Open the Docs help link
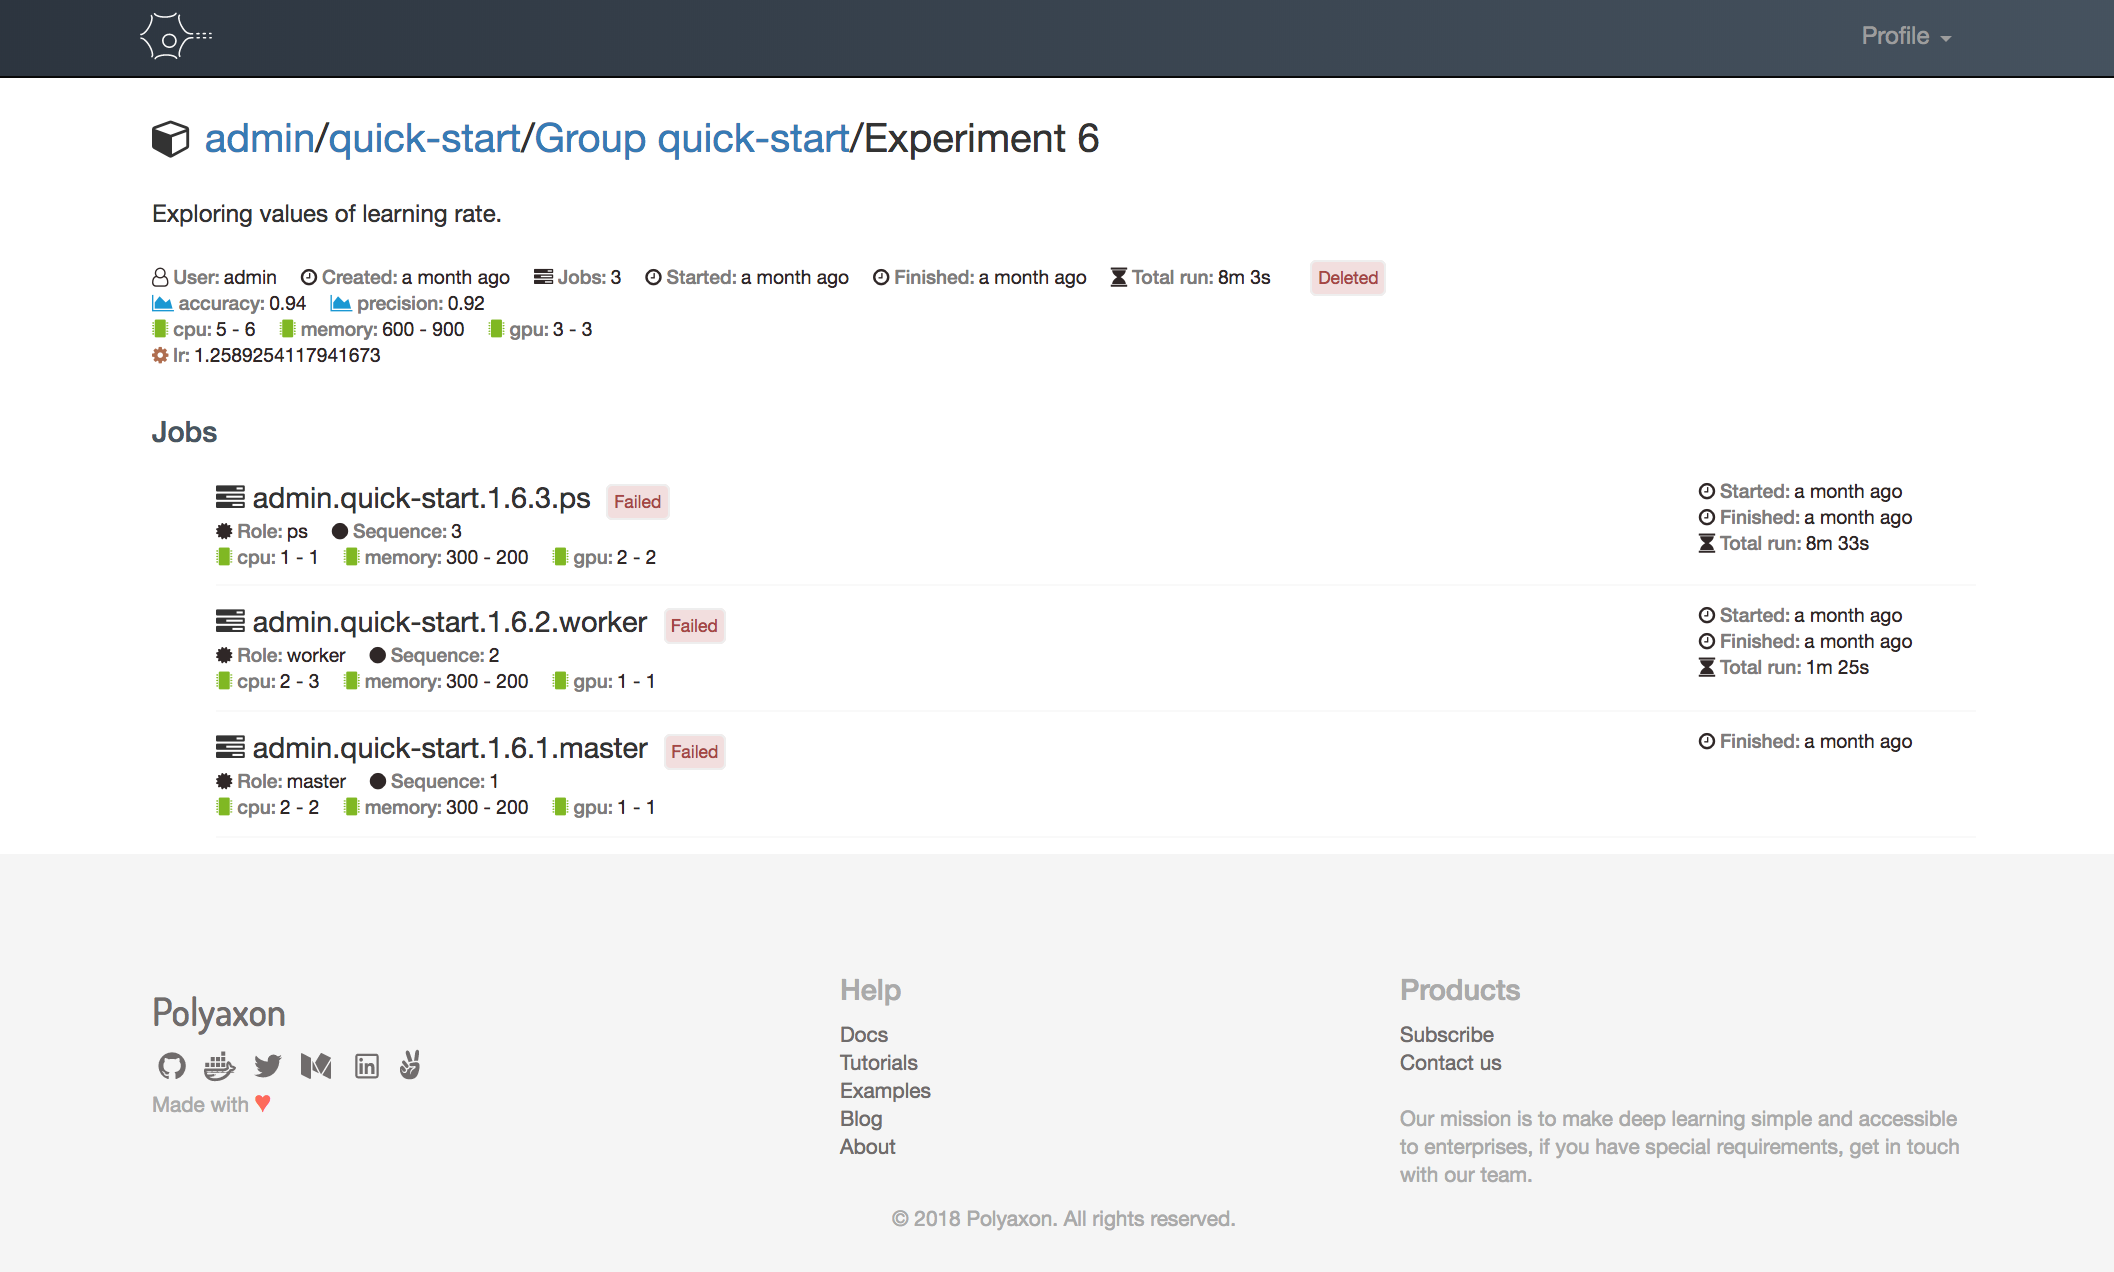 (863, 1035)
